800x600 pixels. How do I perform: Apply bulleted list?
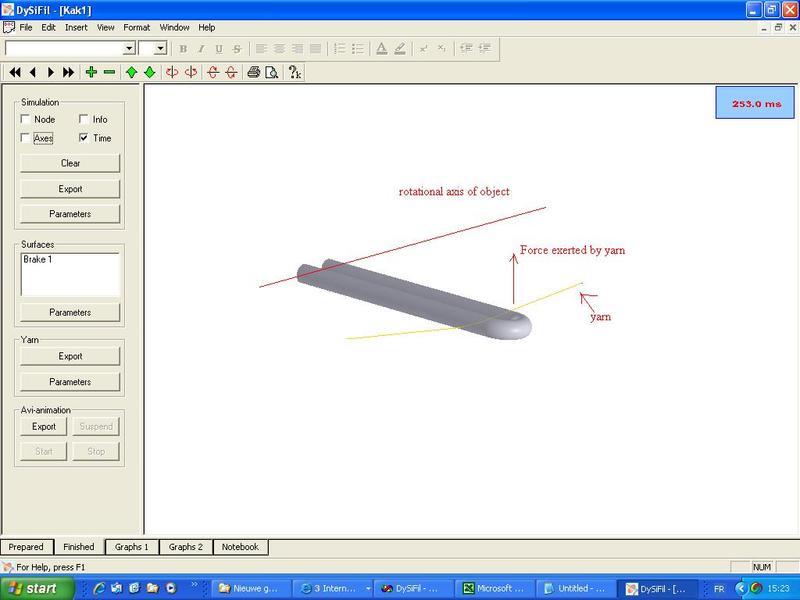point(358,49)
